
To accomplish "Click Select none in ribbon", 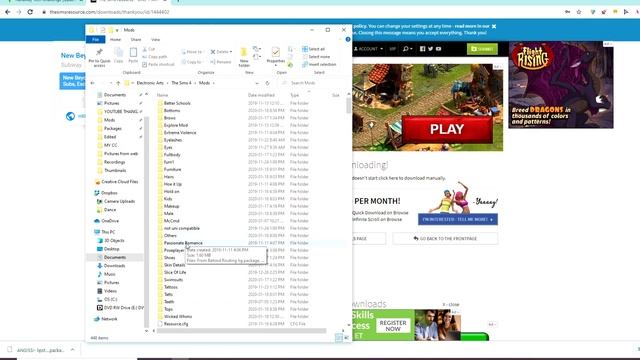I will [x=316, y=57].
